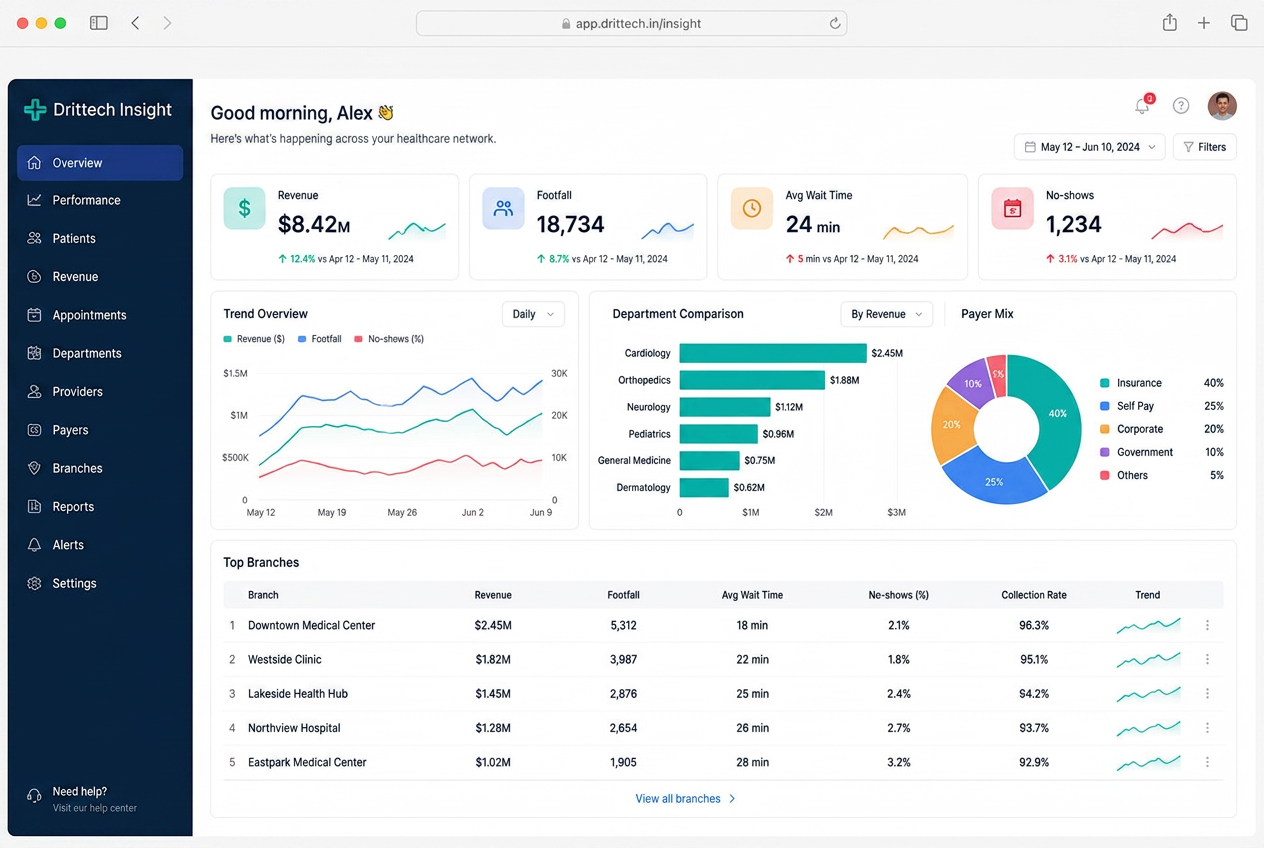
Task: Click Lakeside Health Hub branch name
Action: click(x=298, y=694)
